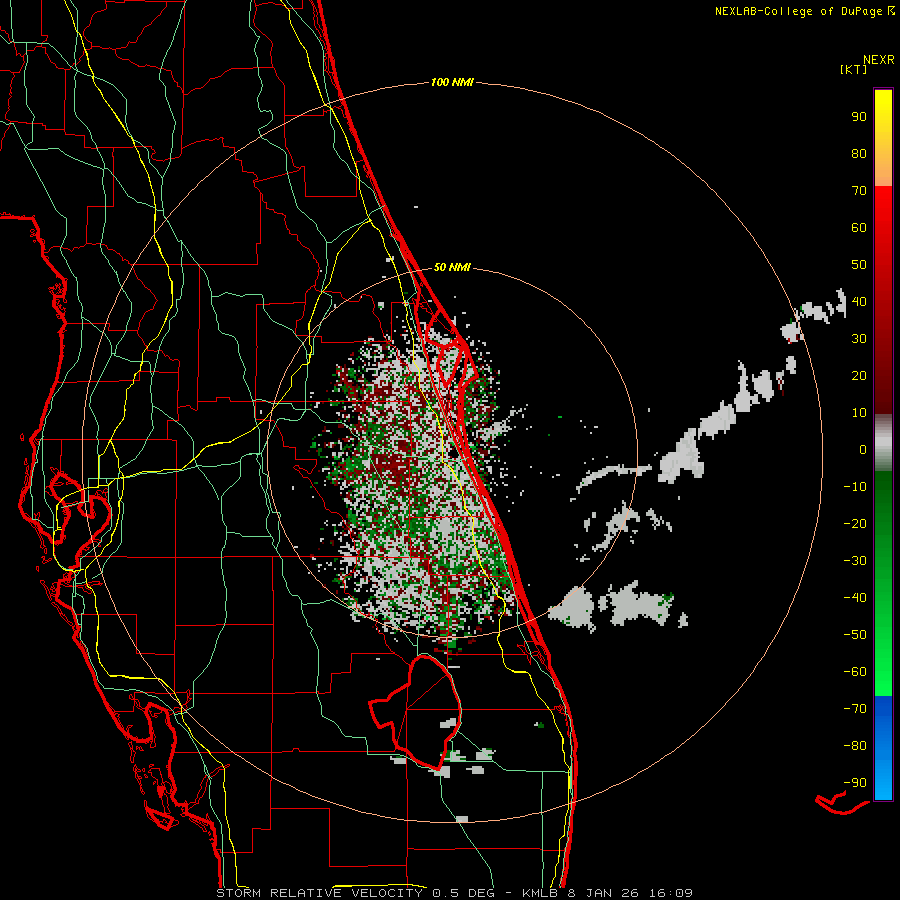This screenshot has height=900, width=900.
Task: Click the -40 value on the velocity scale
Action: coord(855,598)
